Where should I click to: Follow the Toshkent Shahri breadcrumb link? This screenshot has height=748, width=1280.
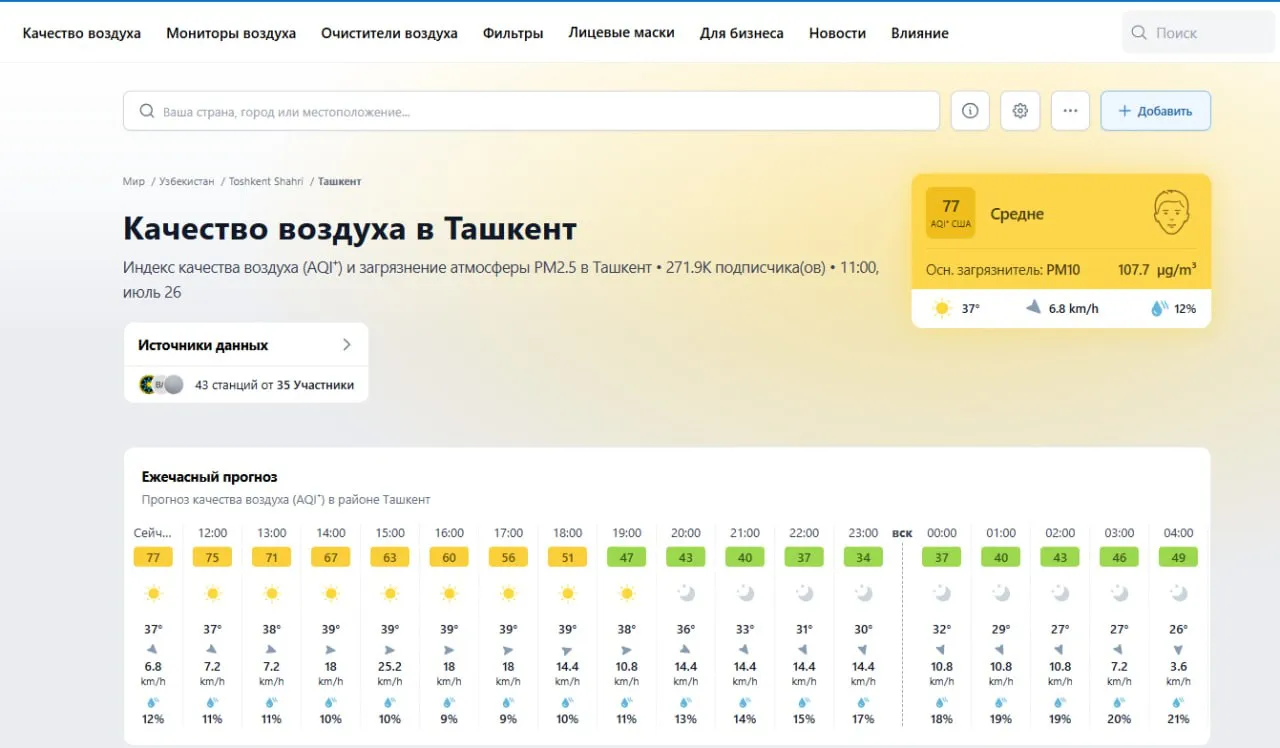265,181
